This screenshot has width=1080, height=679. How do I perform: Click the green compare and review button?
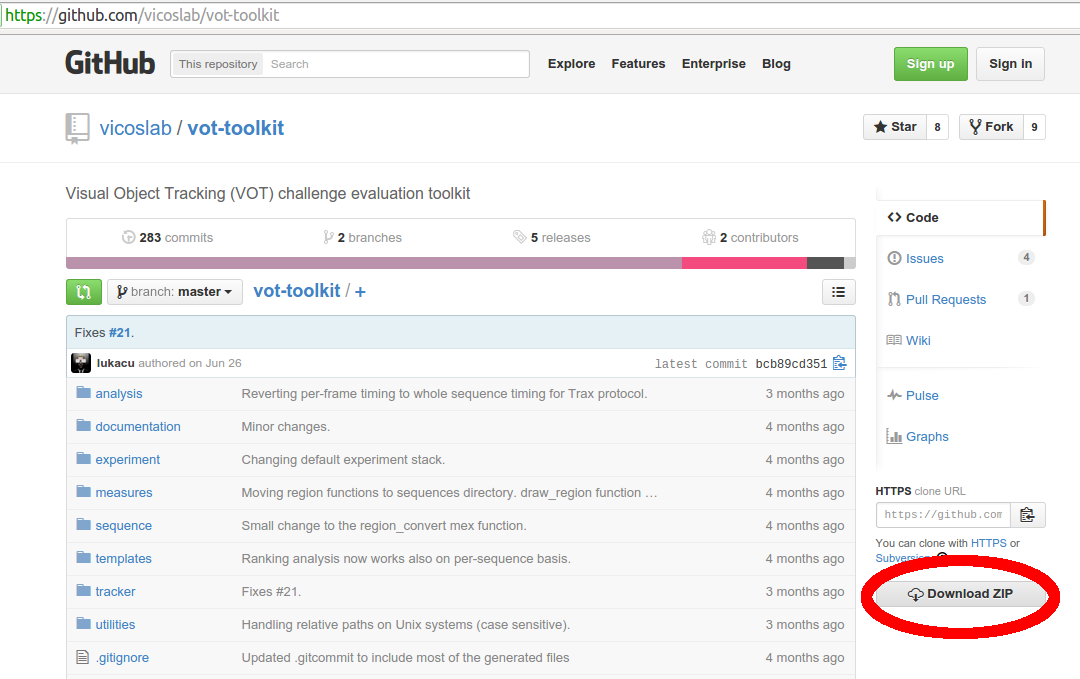point(84,292)
